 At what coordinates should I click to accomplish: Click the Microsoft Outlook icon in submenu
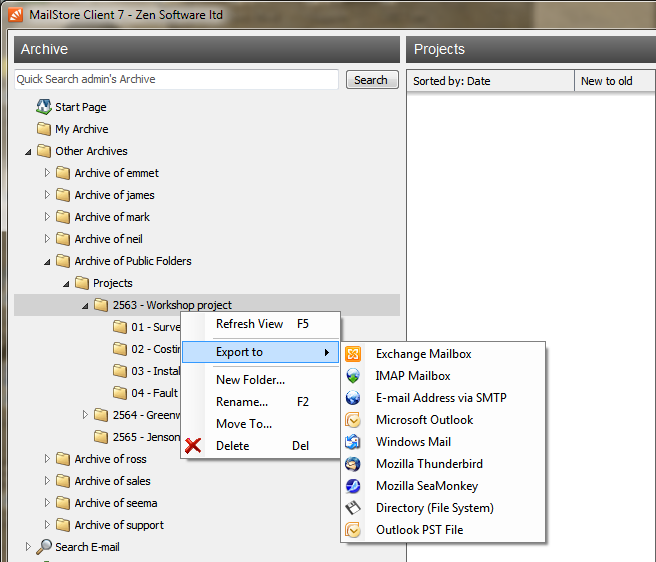[x=353, y=420]
